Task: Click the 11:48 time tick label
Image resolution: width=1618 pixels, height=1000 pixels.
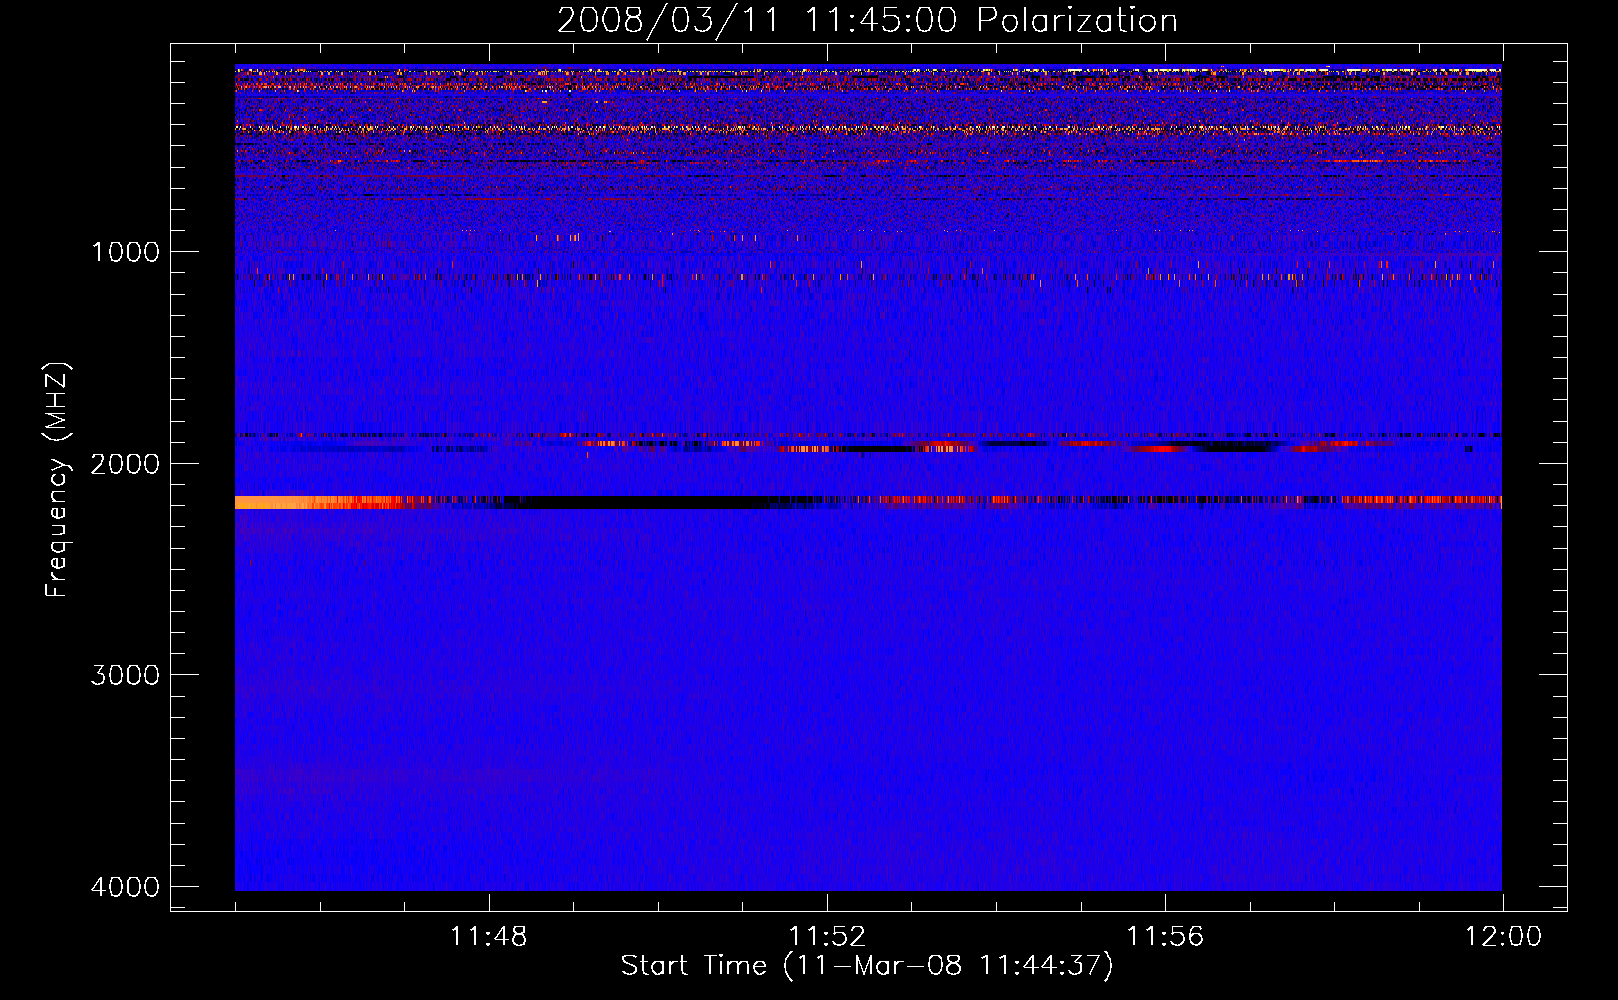Action: coord(488,937)
